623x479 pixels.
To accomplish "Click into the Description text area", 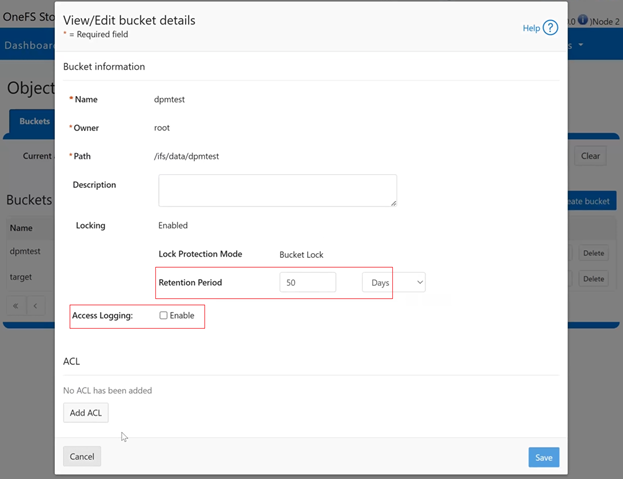I will [x=277, y=190].
